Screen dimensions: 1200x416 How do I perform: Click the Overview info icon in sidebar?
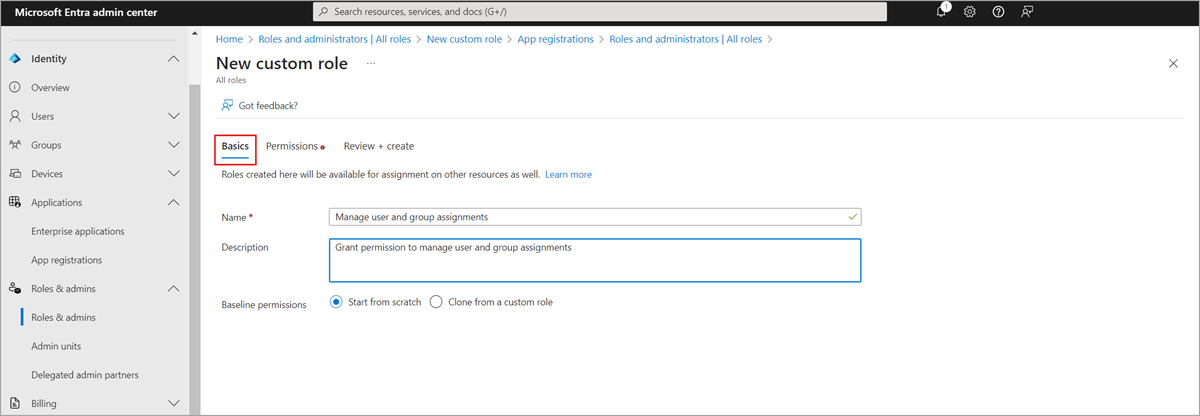(15, 88)
